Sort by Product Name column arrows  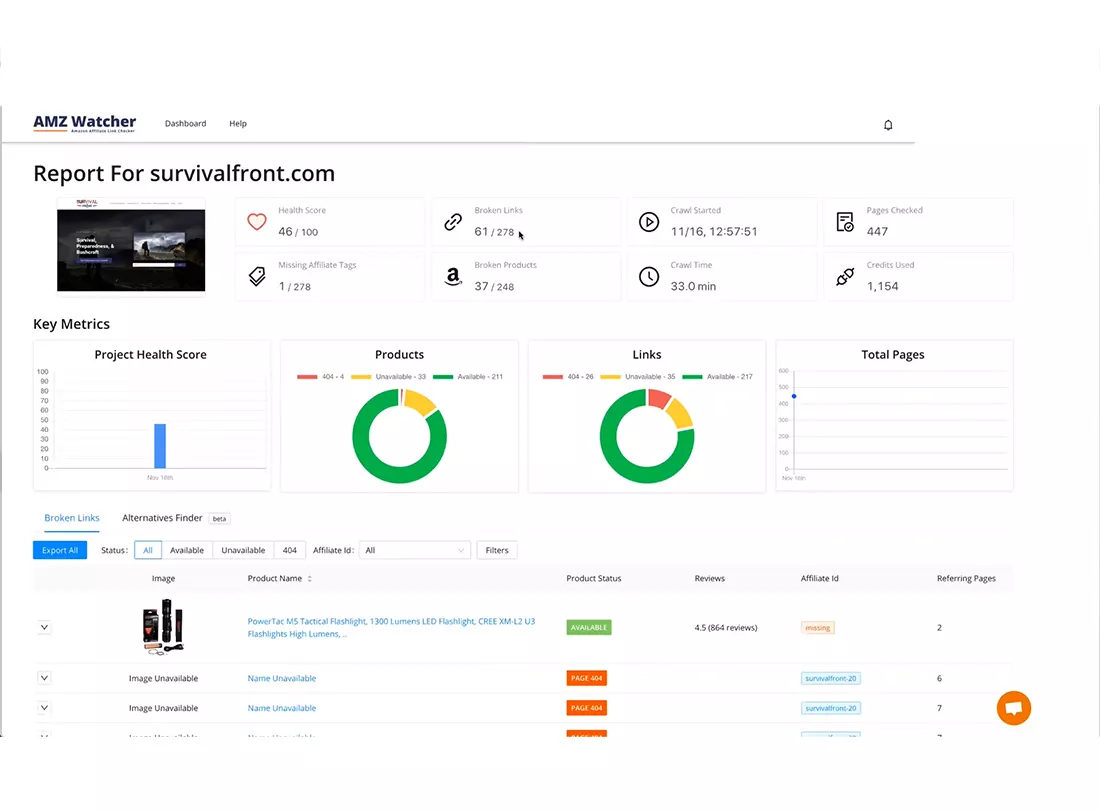309,579
